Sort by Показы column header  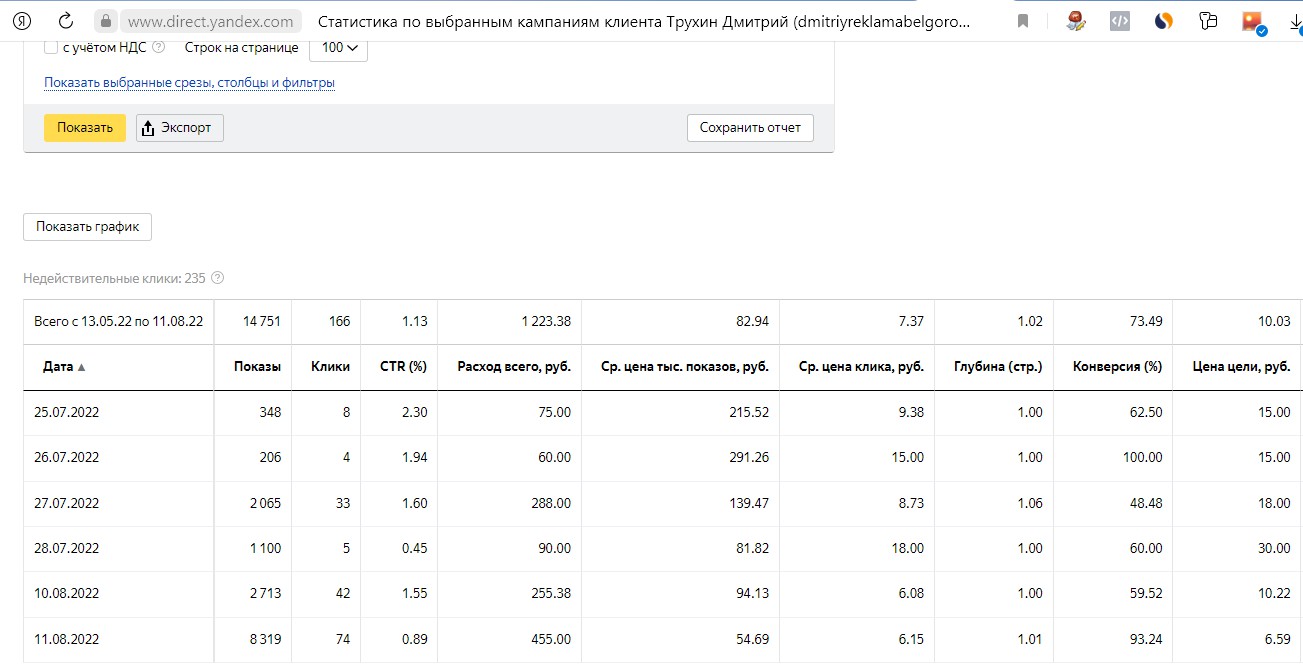pyautogui.click(x=257, y=367)
